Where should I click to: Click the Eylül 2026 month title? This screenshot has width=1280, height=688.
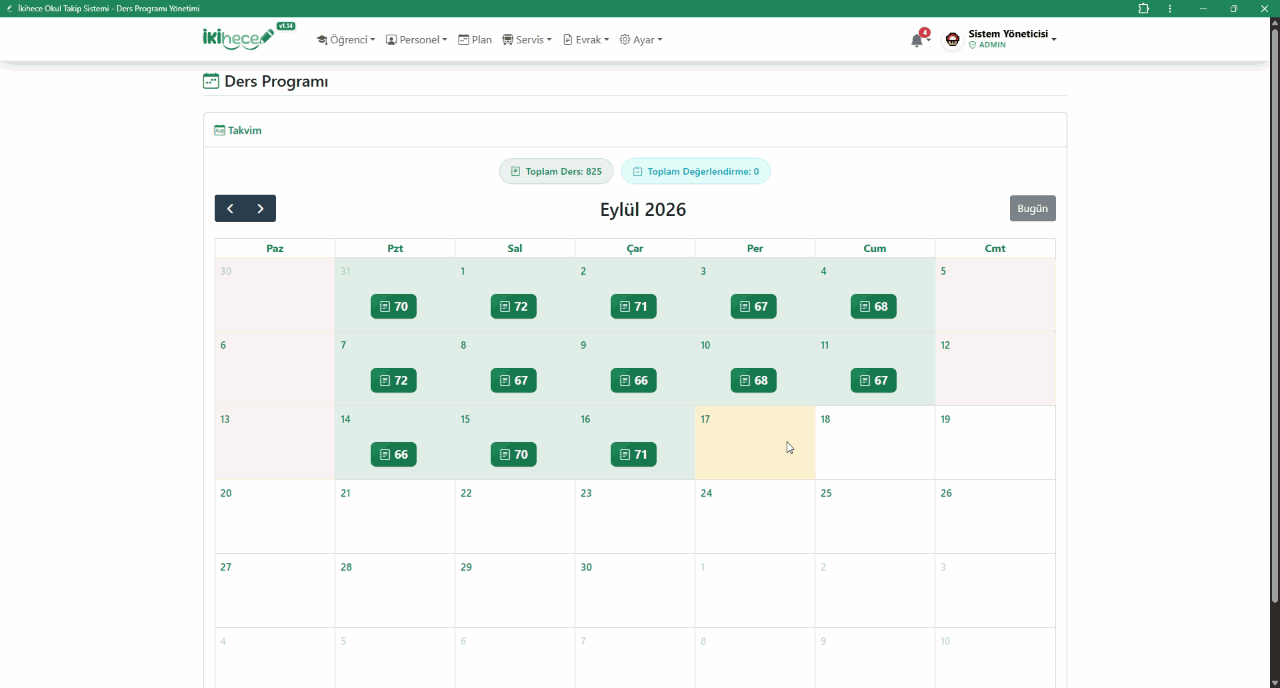click(x=643, y=209)
